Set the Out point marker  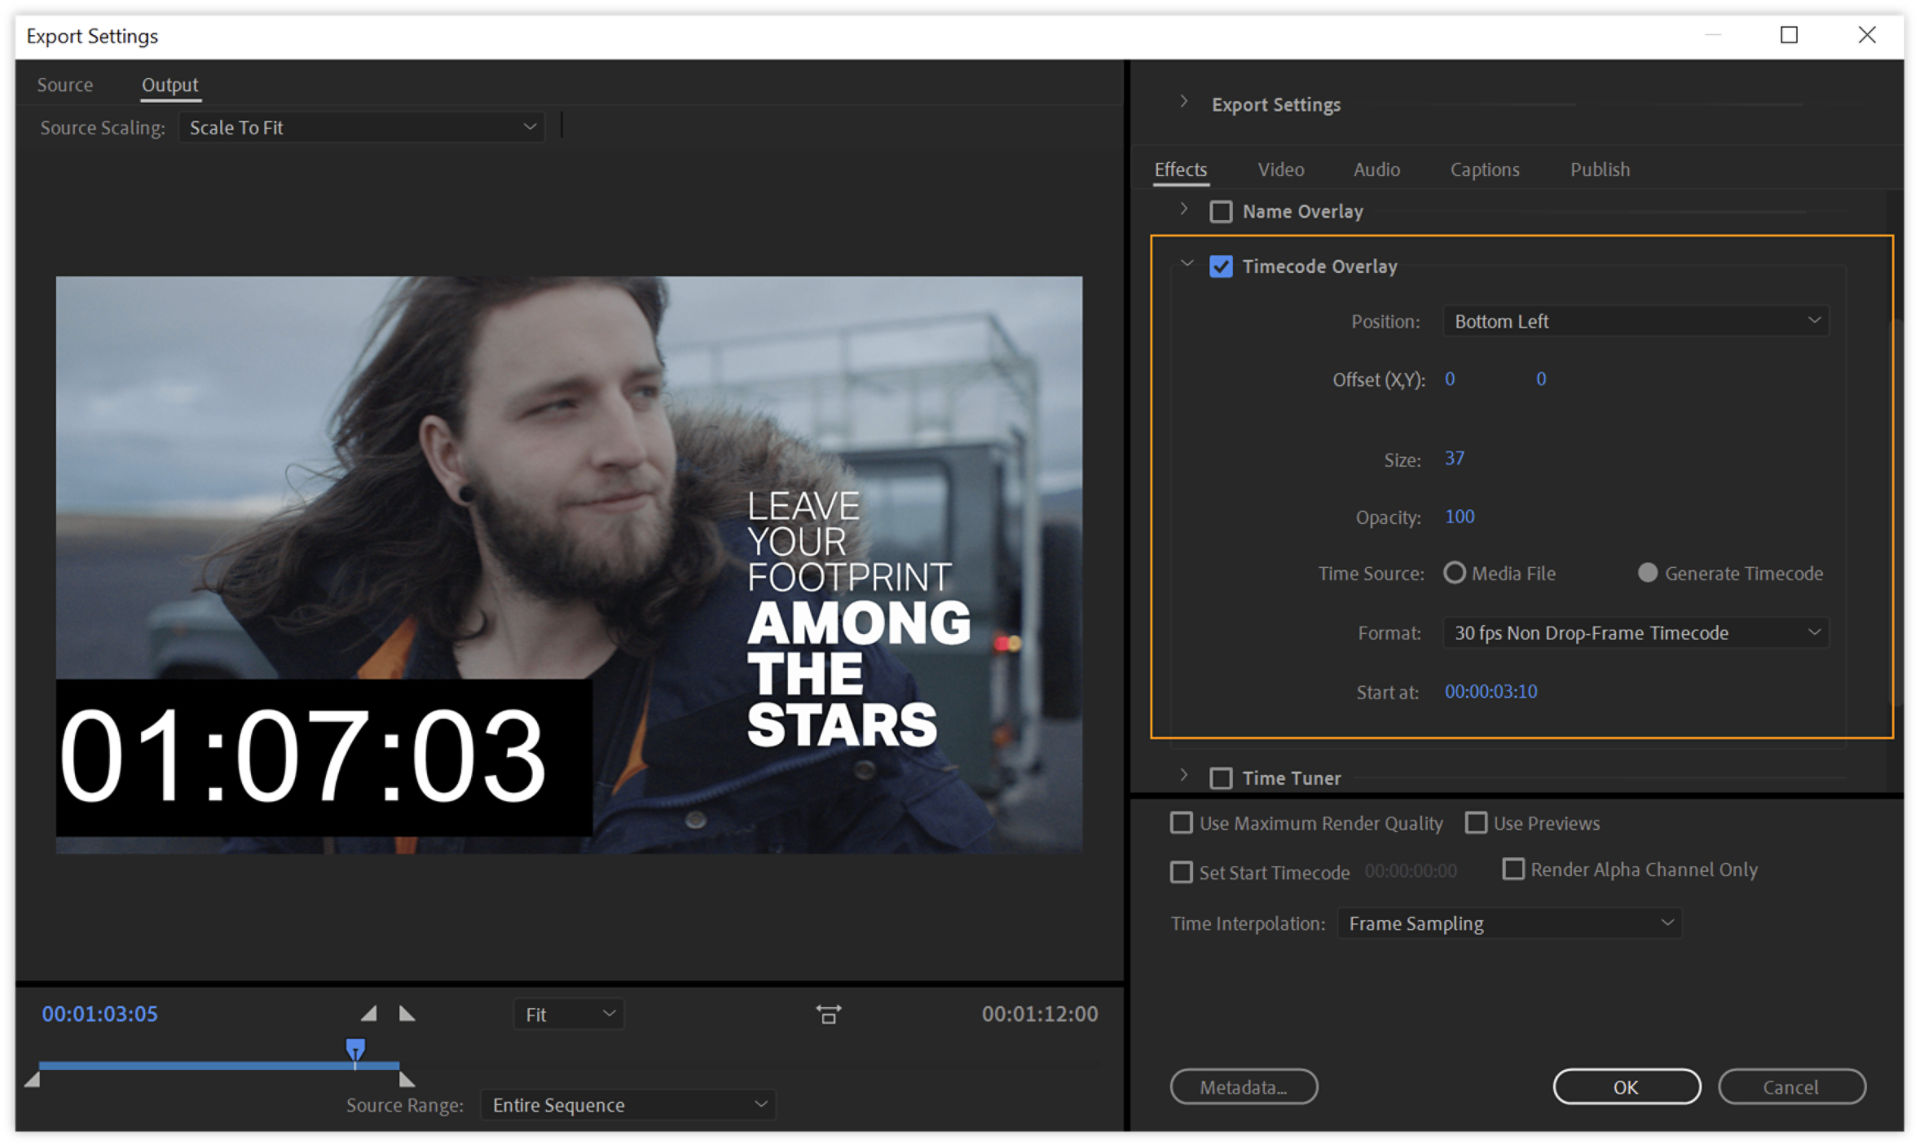point(407,1013)
